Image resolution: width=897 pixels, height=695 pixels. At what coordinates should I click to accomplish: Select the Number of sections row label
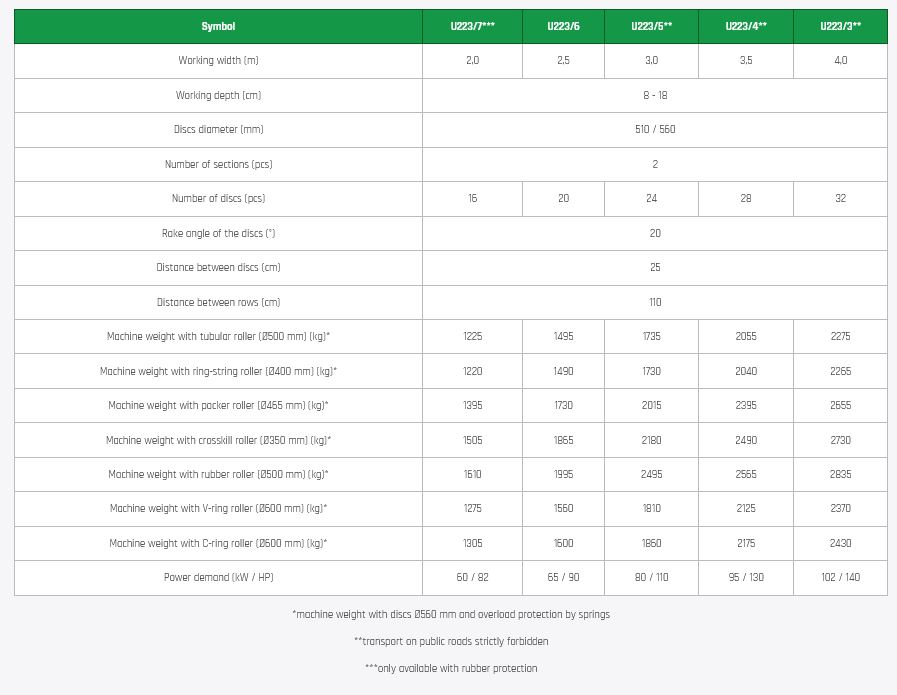[x=218, y=164]
